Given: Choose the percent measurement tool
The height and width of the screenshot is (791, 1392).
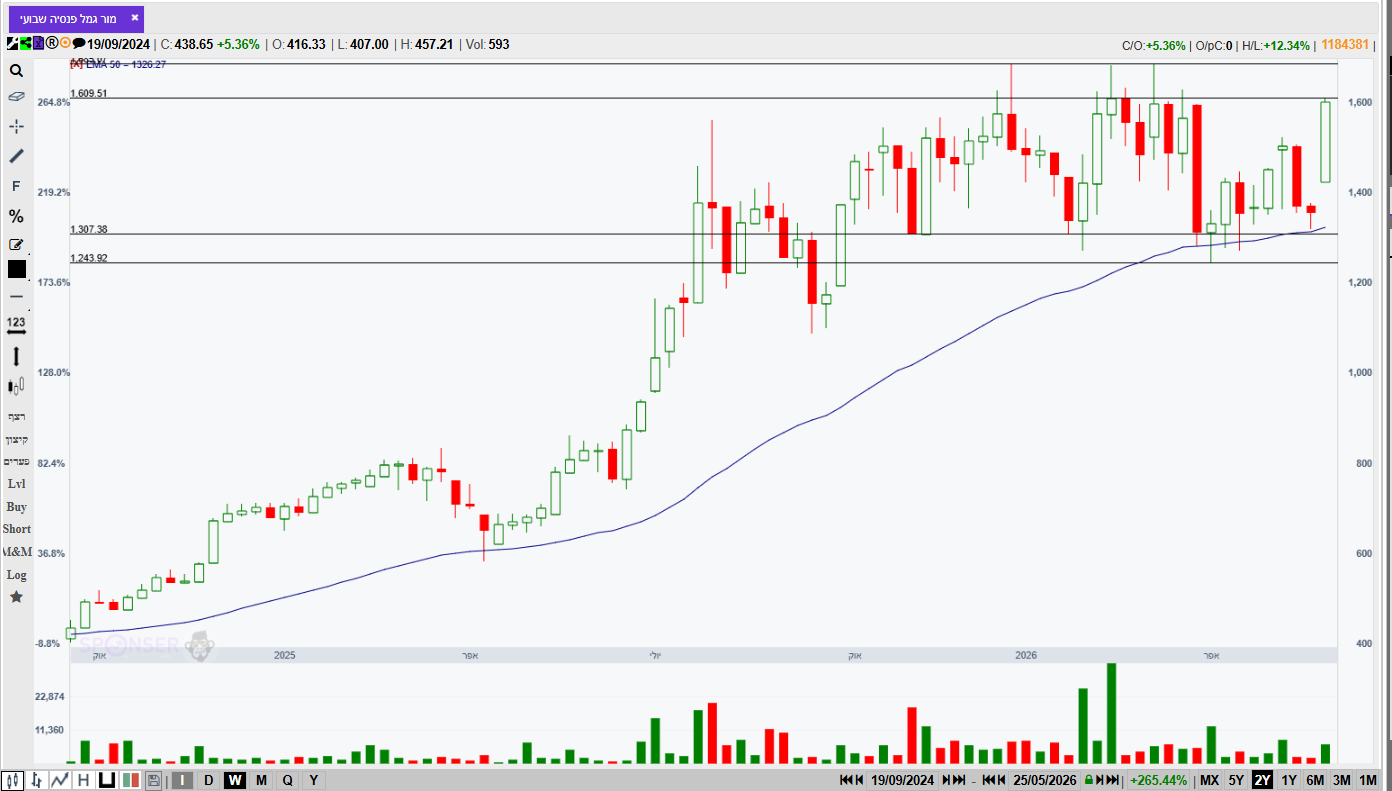Looking at the screenshot, I should (16, 216).
